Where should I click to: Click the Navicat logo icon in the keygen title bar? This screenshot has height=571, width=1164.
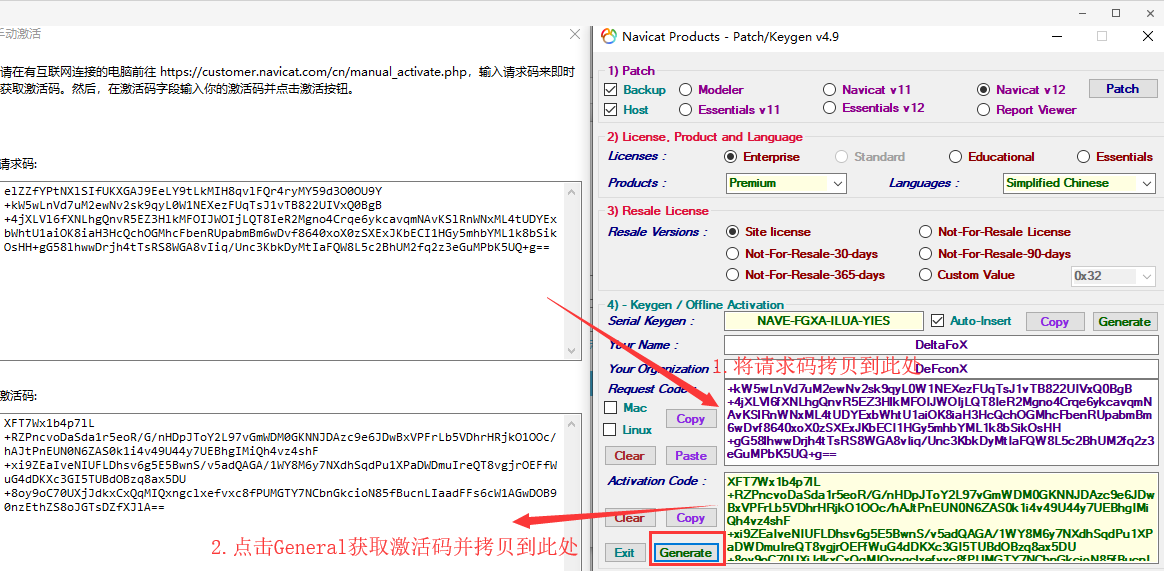pyautogui.click(x=609, y=36)
